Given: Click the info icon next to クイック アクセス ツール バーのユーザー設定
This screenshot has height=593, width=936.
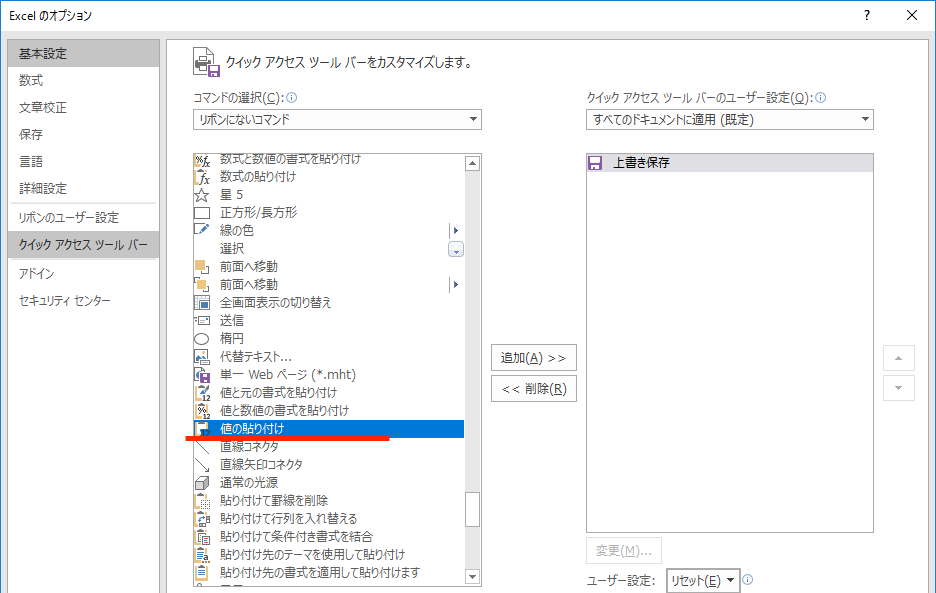Looking at the screenshot, I should coord(821,97).
